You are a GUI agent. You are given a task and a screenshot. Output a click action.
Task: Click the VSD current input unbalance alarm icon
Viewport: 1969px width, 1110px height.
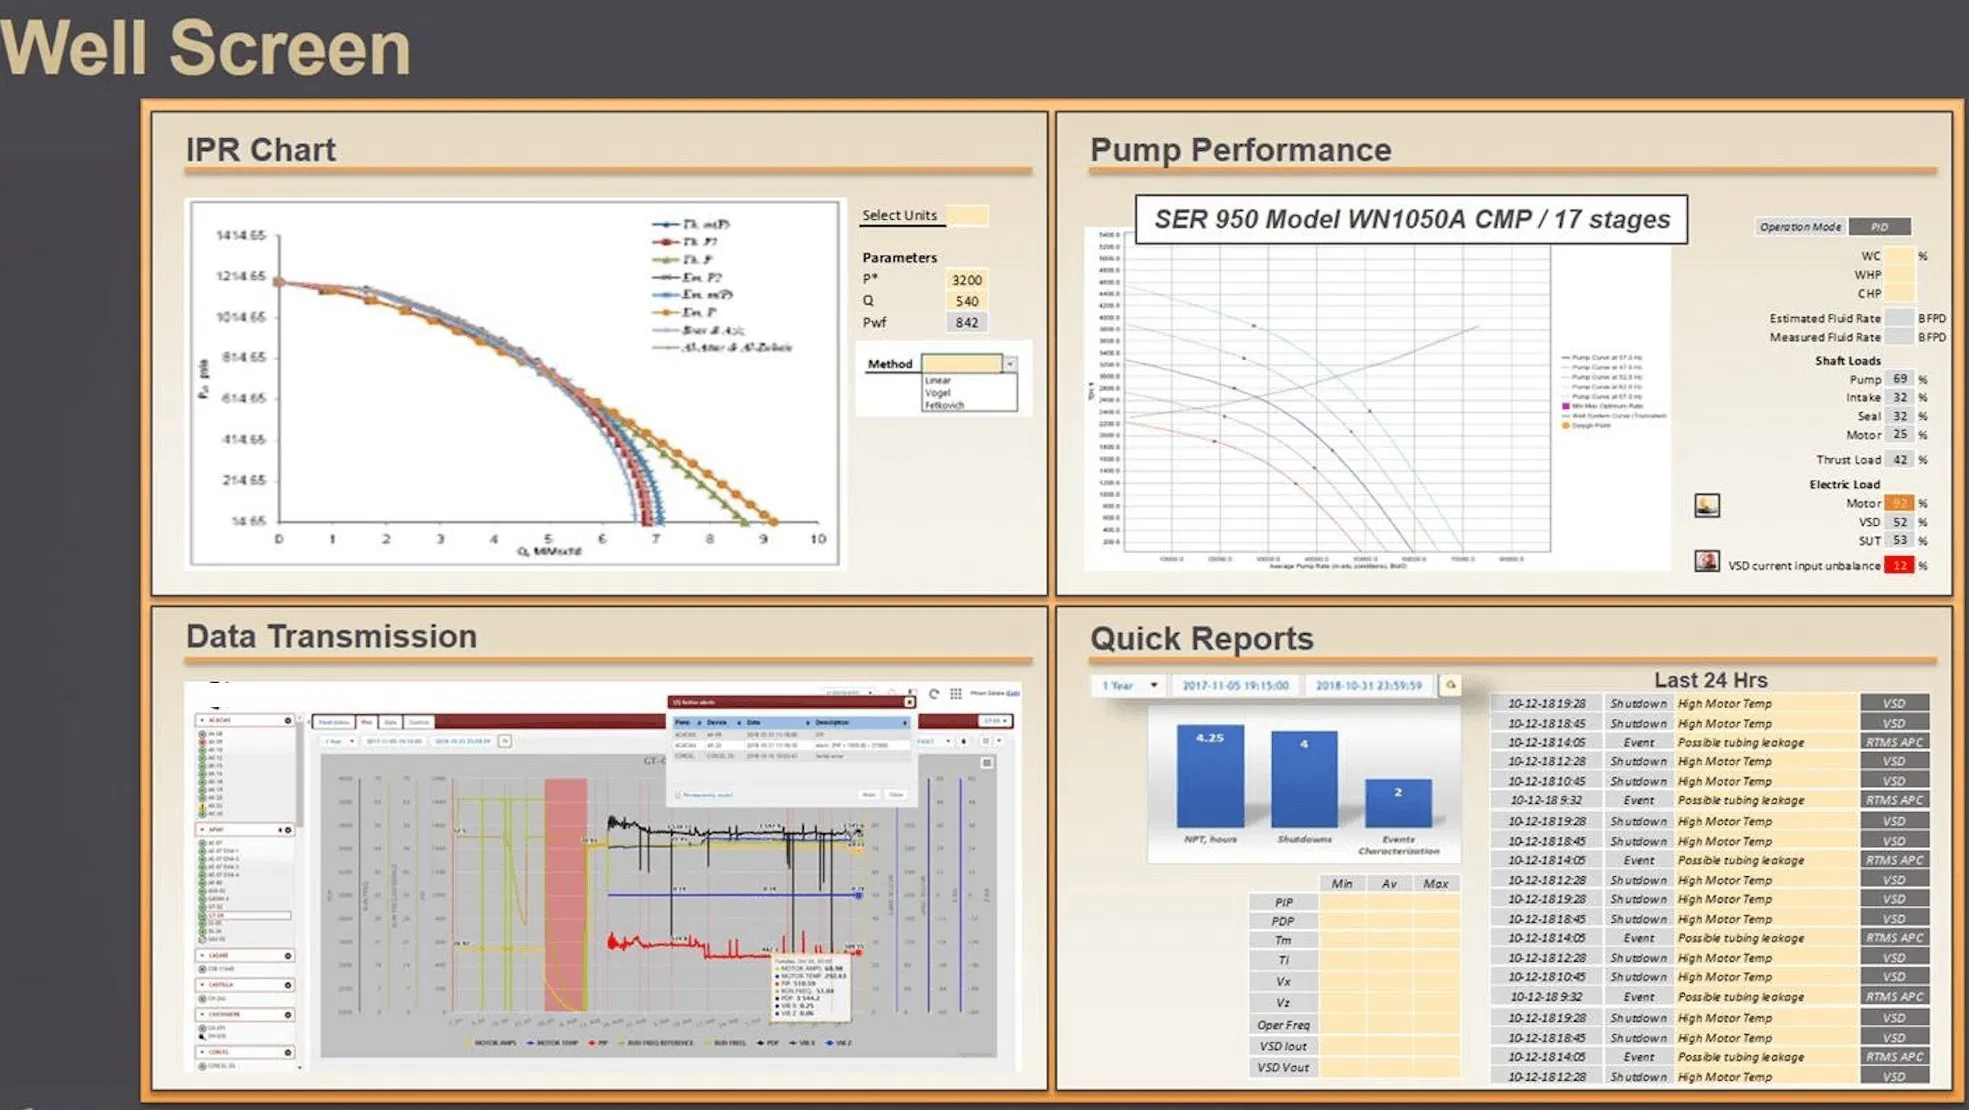tap(1707, 562)
